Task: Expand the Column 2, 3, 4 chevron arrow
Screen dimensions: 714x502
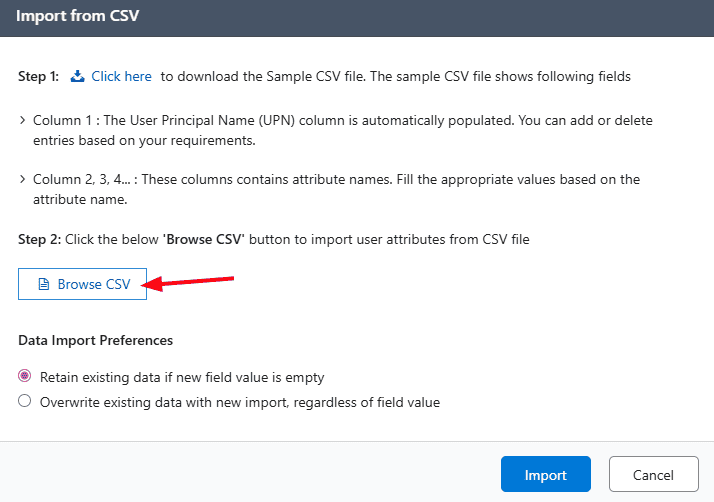Action: (23, 180)
